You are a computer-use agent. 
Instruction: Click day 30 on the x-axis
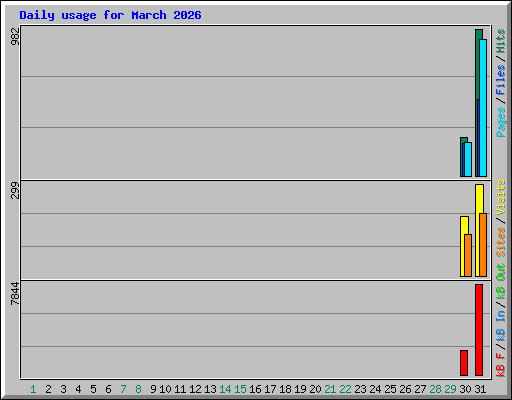click(465, 389)
